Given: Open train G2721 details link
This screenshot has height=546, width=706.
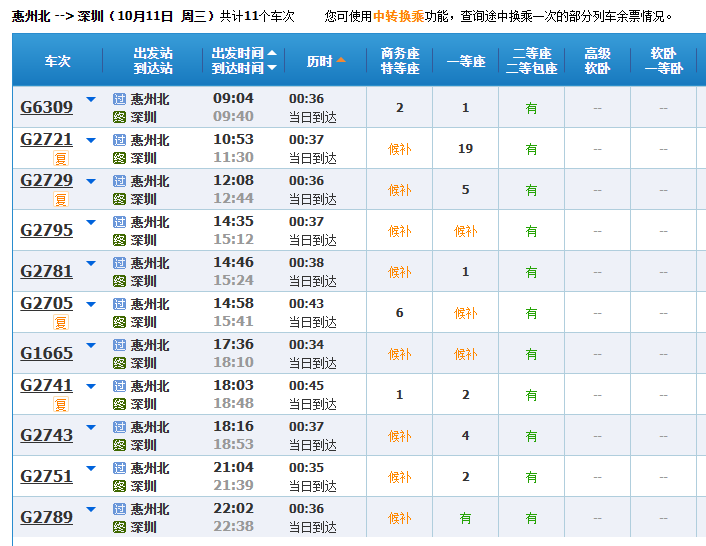Looking at the screenshot, I should tap(46, 140).
